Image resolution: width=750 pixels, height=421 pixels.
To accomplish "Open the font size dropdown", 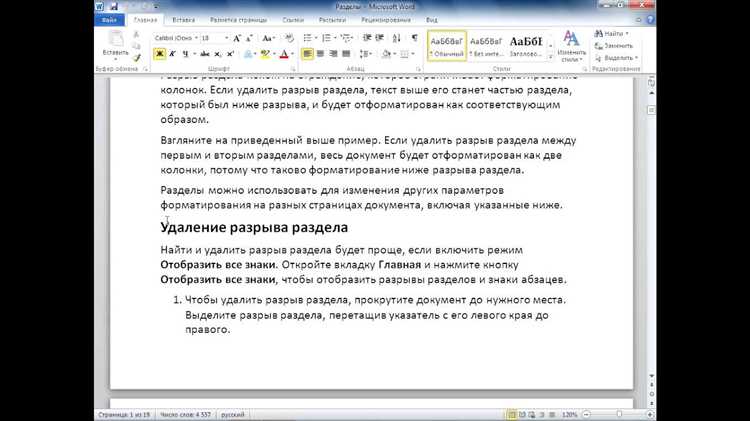I will [226, 38].
